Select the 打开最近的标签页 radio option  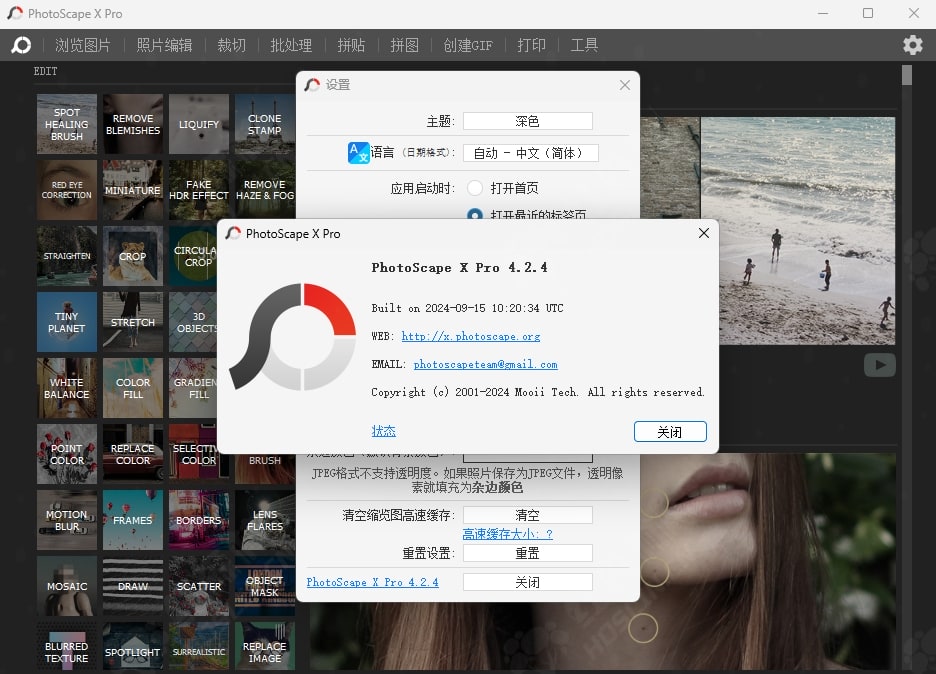(x=475, y=214)
